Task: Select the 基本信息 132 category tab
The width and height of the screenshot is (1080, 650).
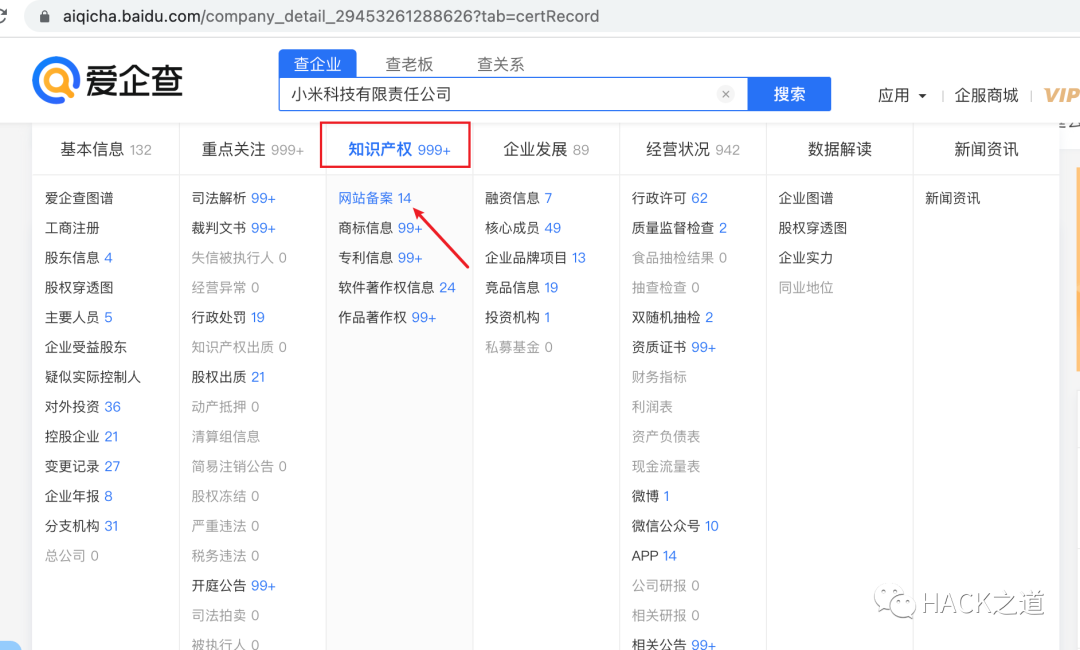Action: click(106, 149)
